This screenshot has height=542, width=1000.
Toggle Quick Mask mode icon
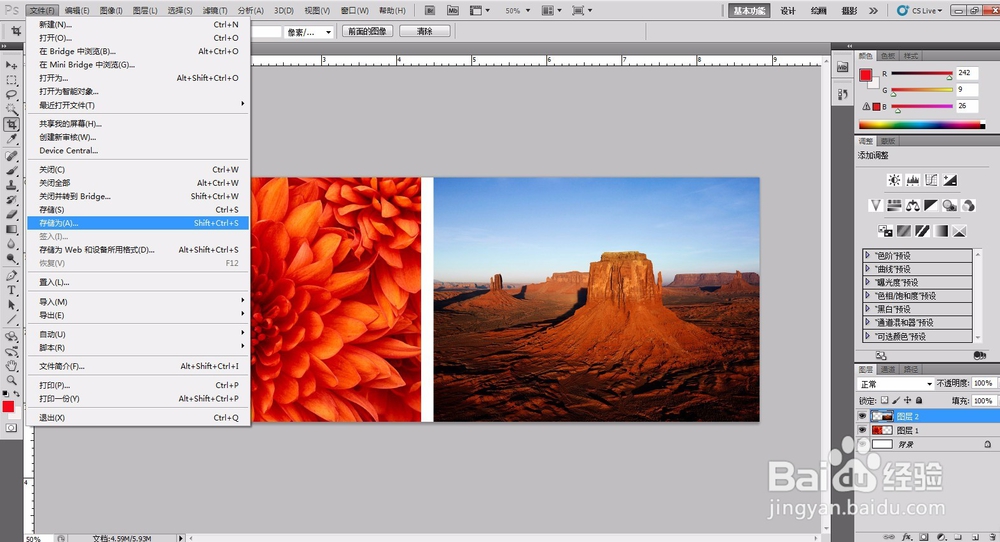click(11, 428)
